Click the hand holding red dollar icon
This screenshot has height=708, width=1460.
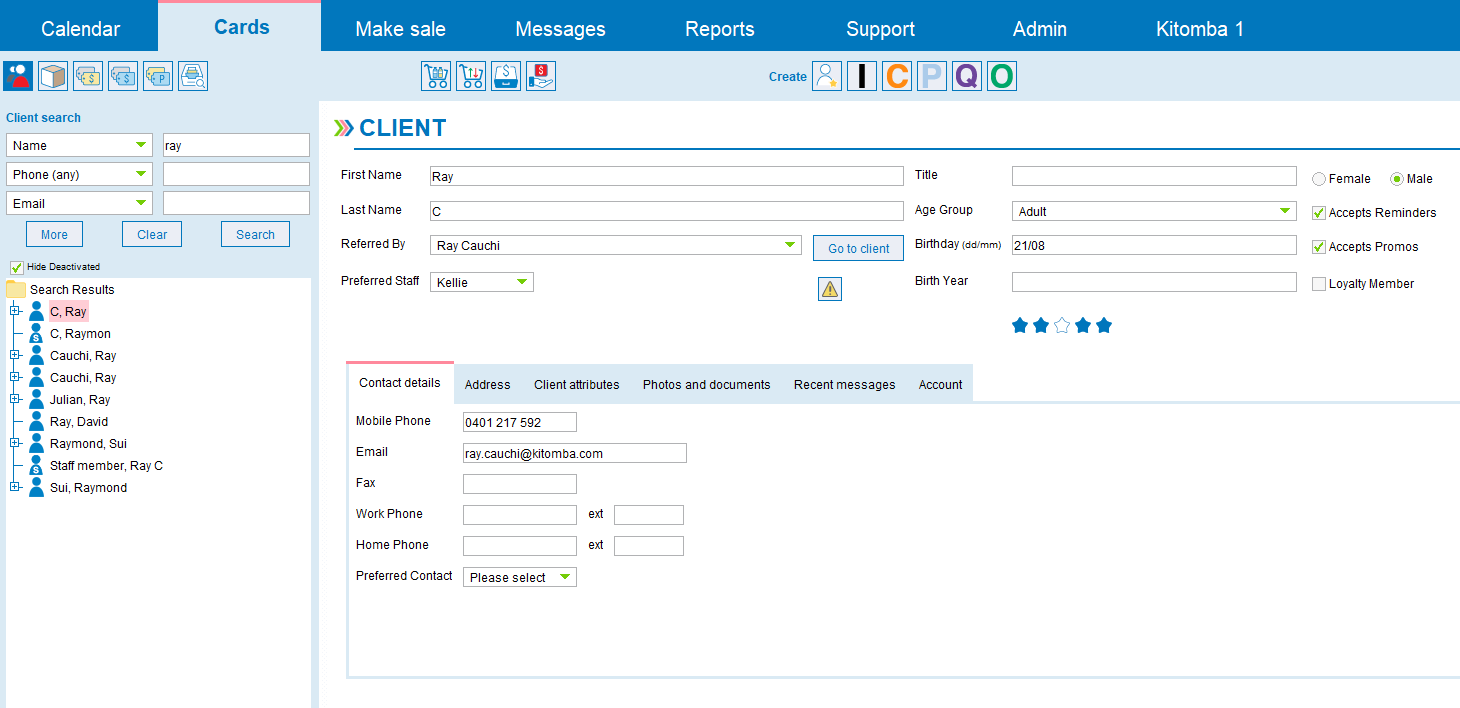541,76
